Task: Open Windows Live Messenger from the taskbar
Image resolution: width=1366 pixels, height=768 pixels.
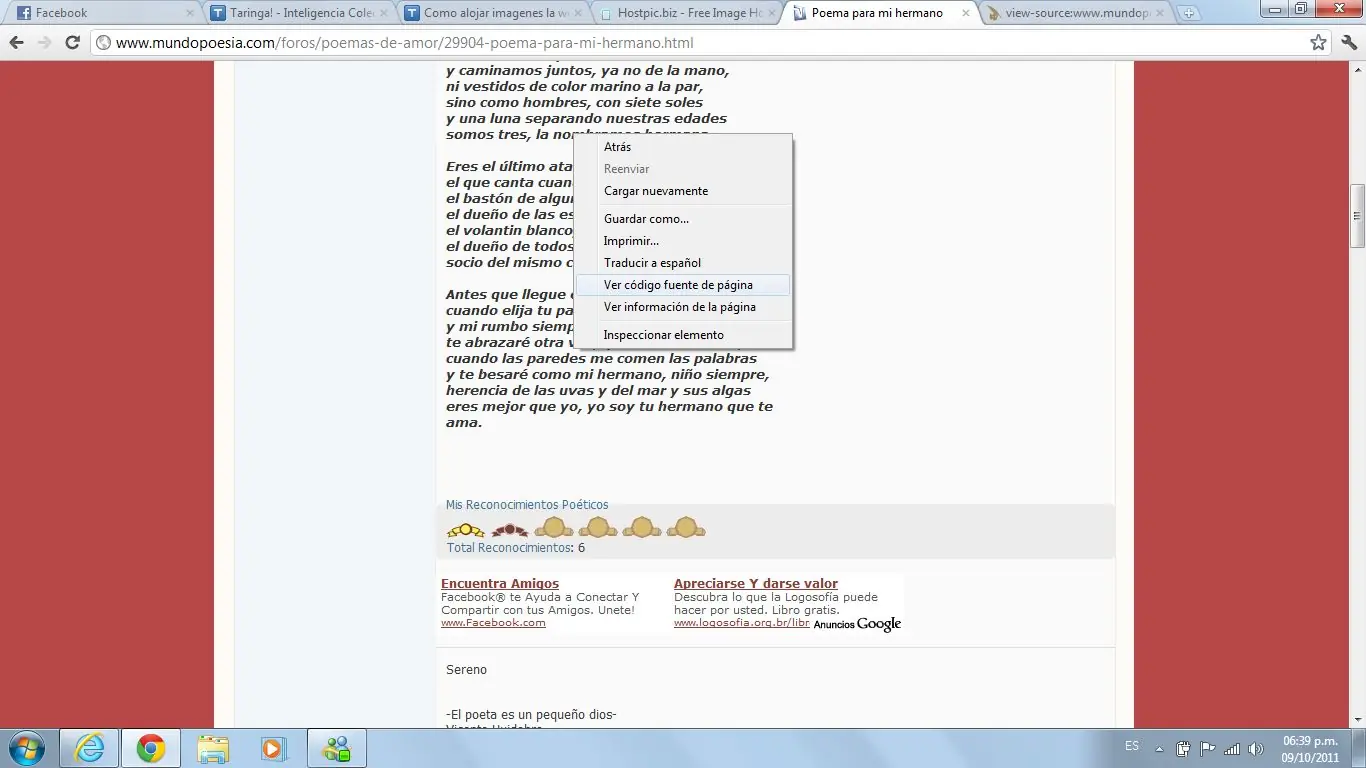Action: (x=337, y=748)
